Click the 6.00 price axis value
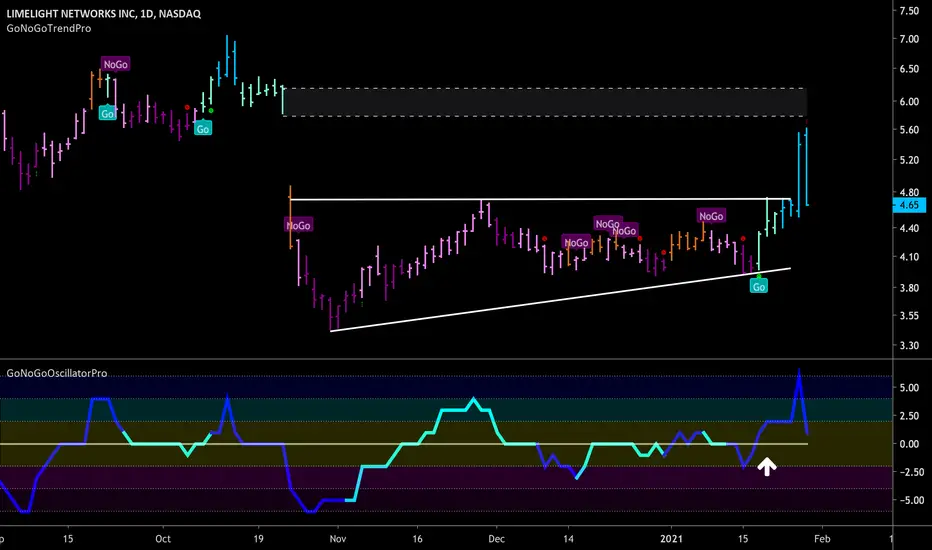This screenshot has width=932, height=550. (909, 102)
